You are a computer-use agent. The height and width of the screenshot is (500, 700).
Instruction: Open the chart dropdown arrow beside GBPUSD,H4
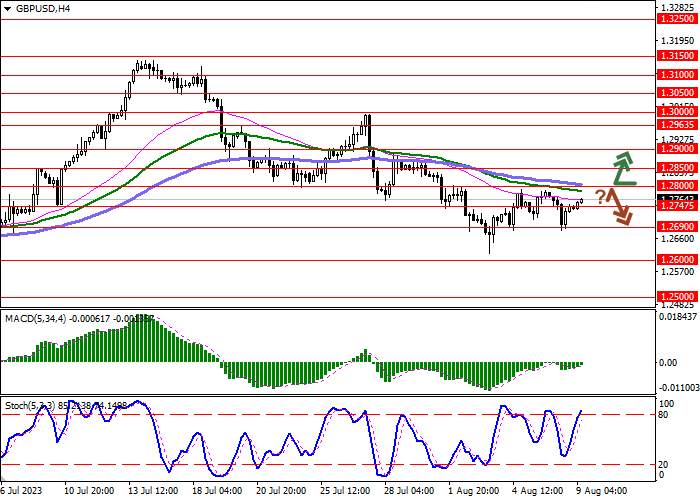click(7, 8)
